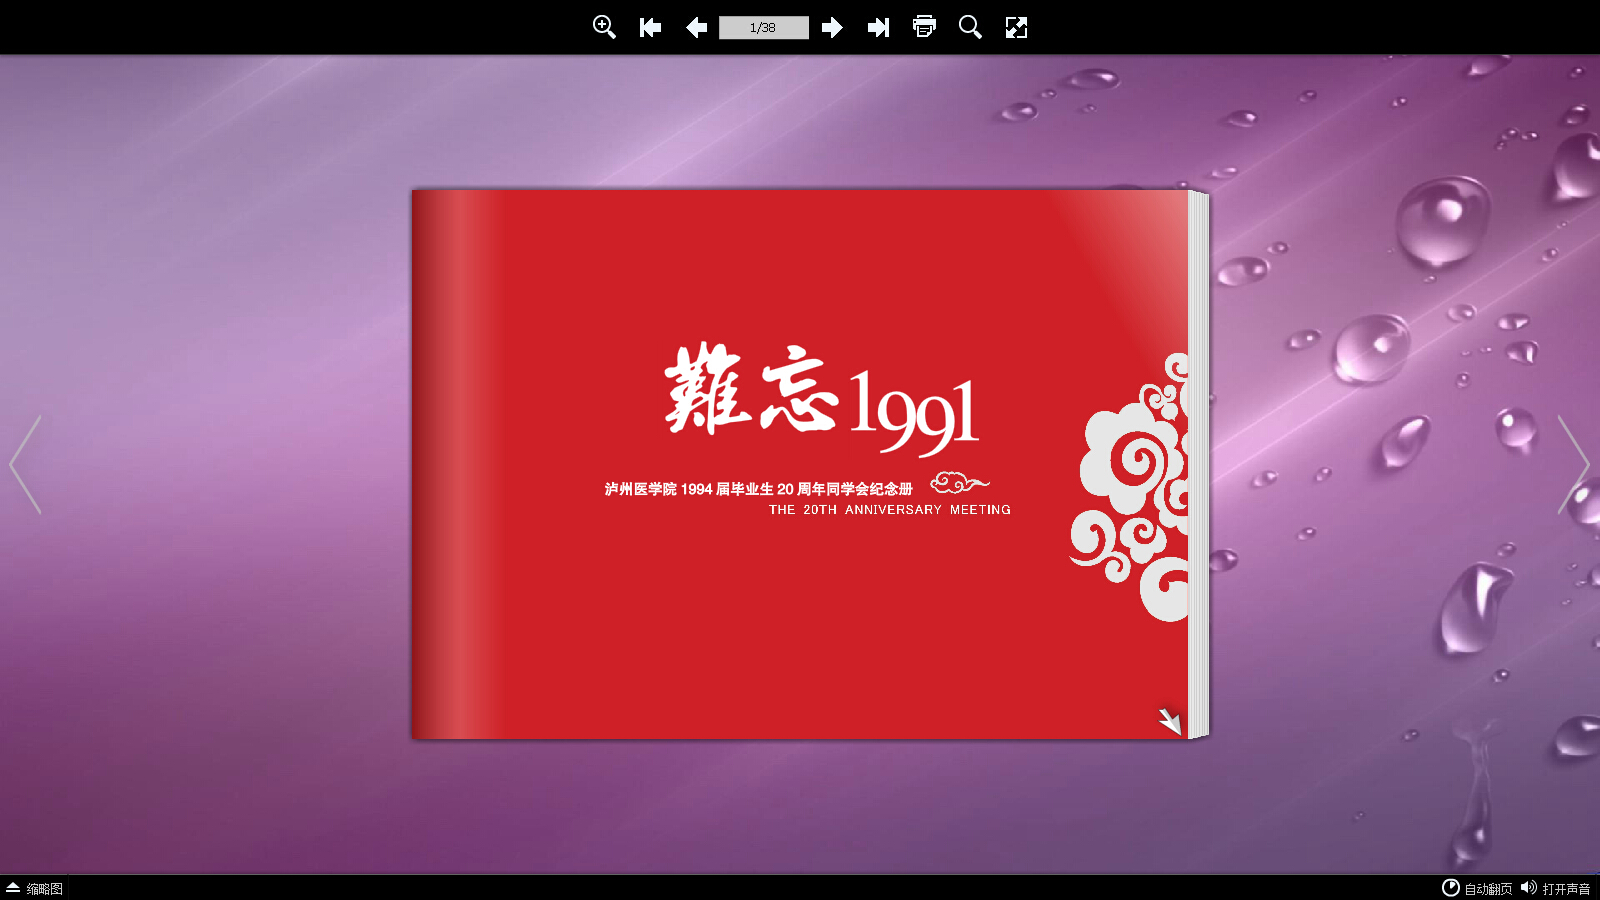Print the flipbook
Image resolution: width=1600 pixels, height=900 pixels.
click(x=925, y=27)
